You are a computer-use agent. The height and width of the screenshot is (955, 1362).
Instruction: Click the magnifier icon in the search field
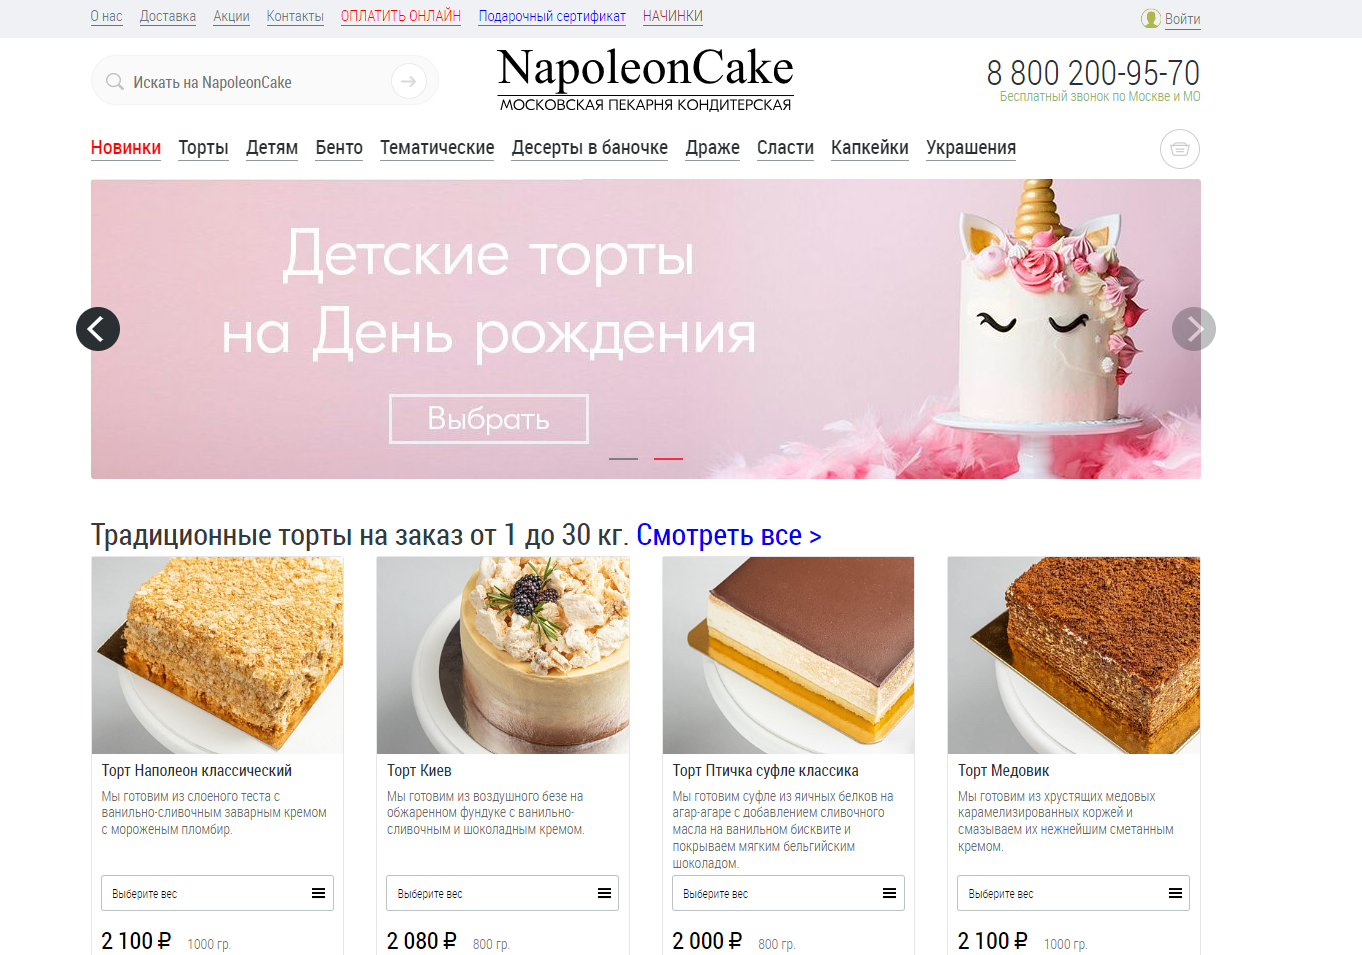pyautogui.click(x=115, y=82)
